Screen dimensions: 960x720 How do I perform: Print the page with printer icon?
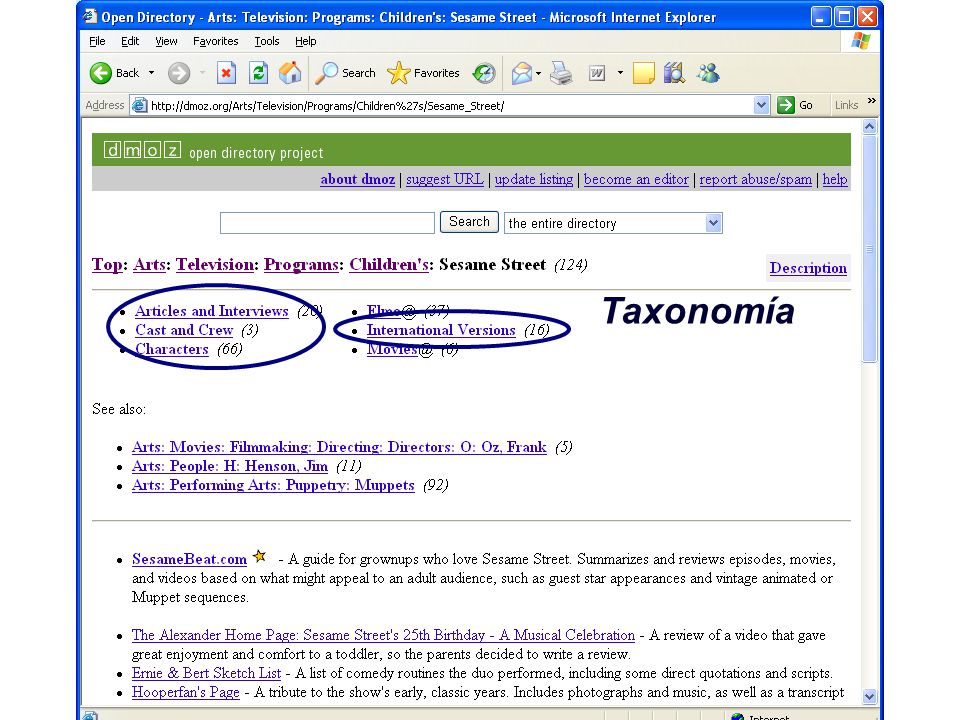tap(561, 73)
